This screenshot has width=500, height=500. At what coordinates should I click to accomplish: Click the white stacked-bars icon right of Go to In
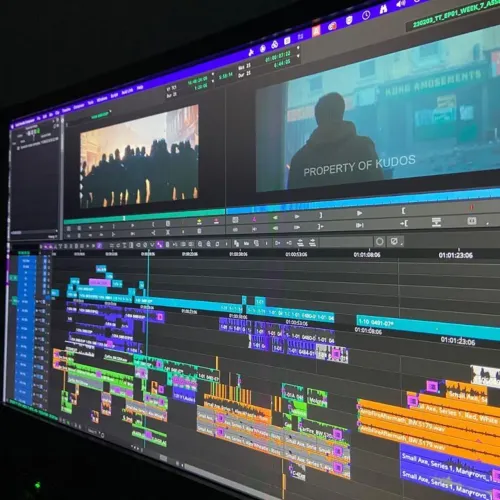pyautogui.click(x=436, y=222)
